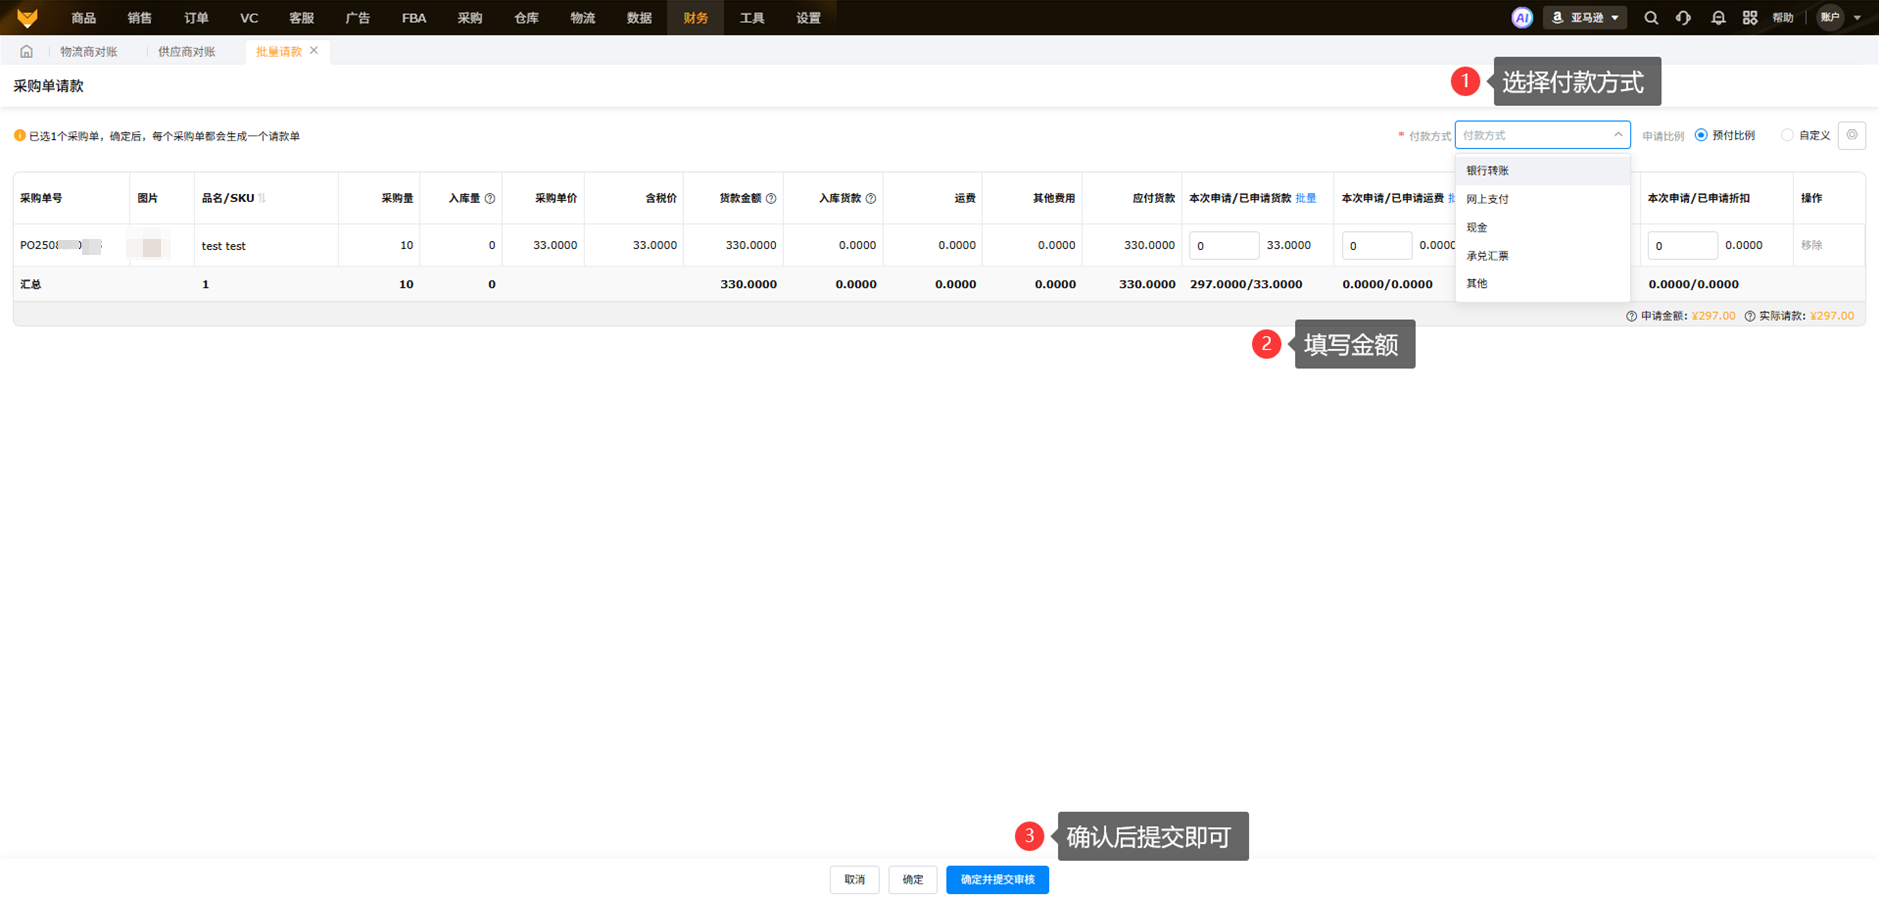Image resolution: width=1879 pixels, height=903 pixels.
Task: Open the 亚马逊 platform selector
Action: 1585,18
